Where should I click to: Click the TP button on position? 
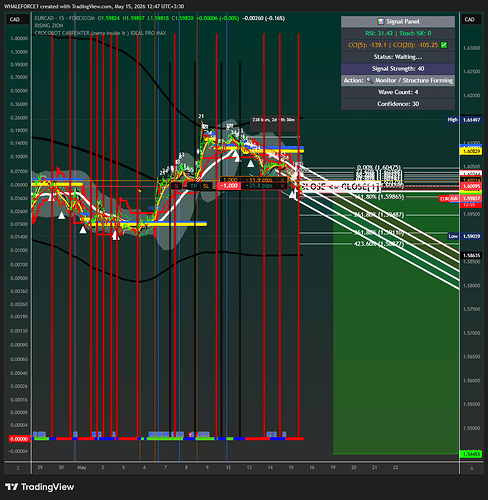194,186
